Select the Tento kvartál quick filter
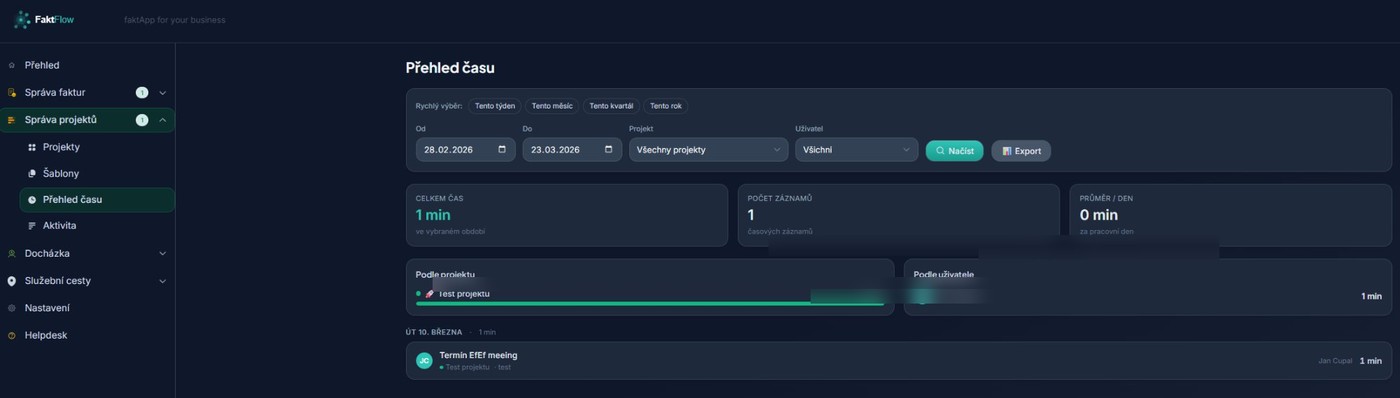The width and height of the screenshot is (1400, 398). coord(611,106)
